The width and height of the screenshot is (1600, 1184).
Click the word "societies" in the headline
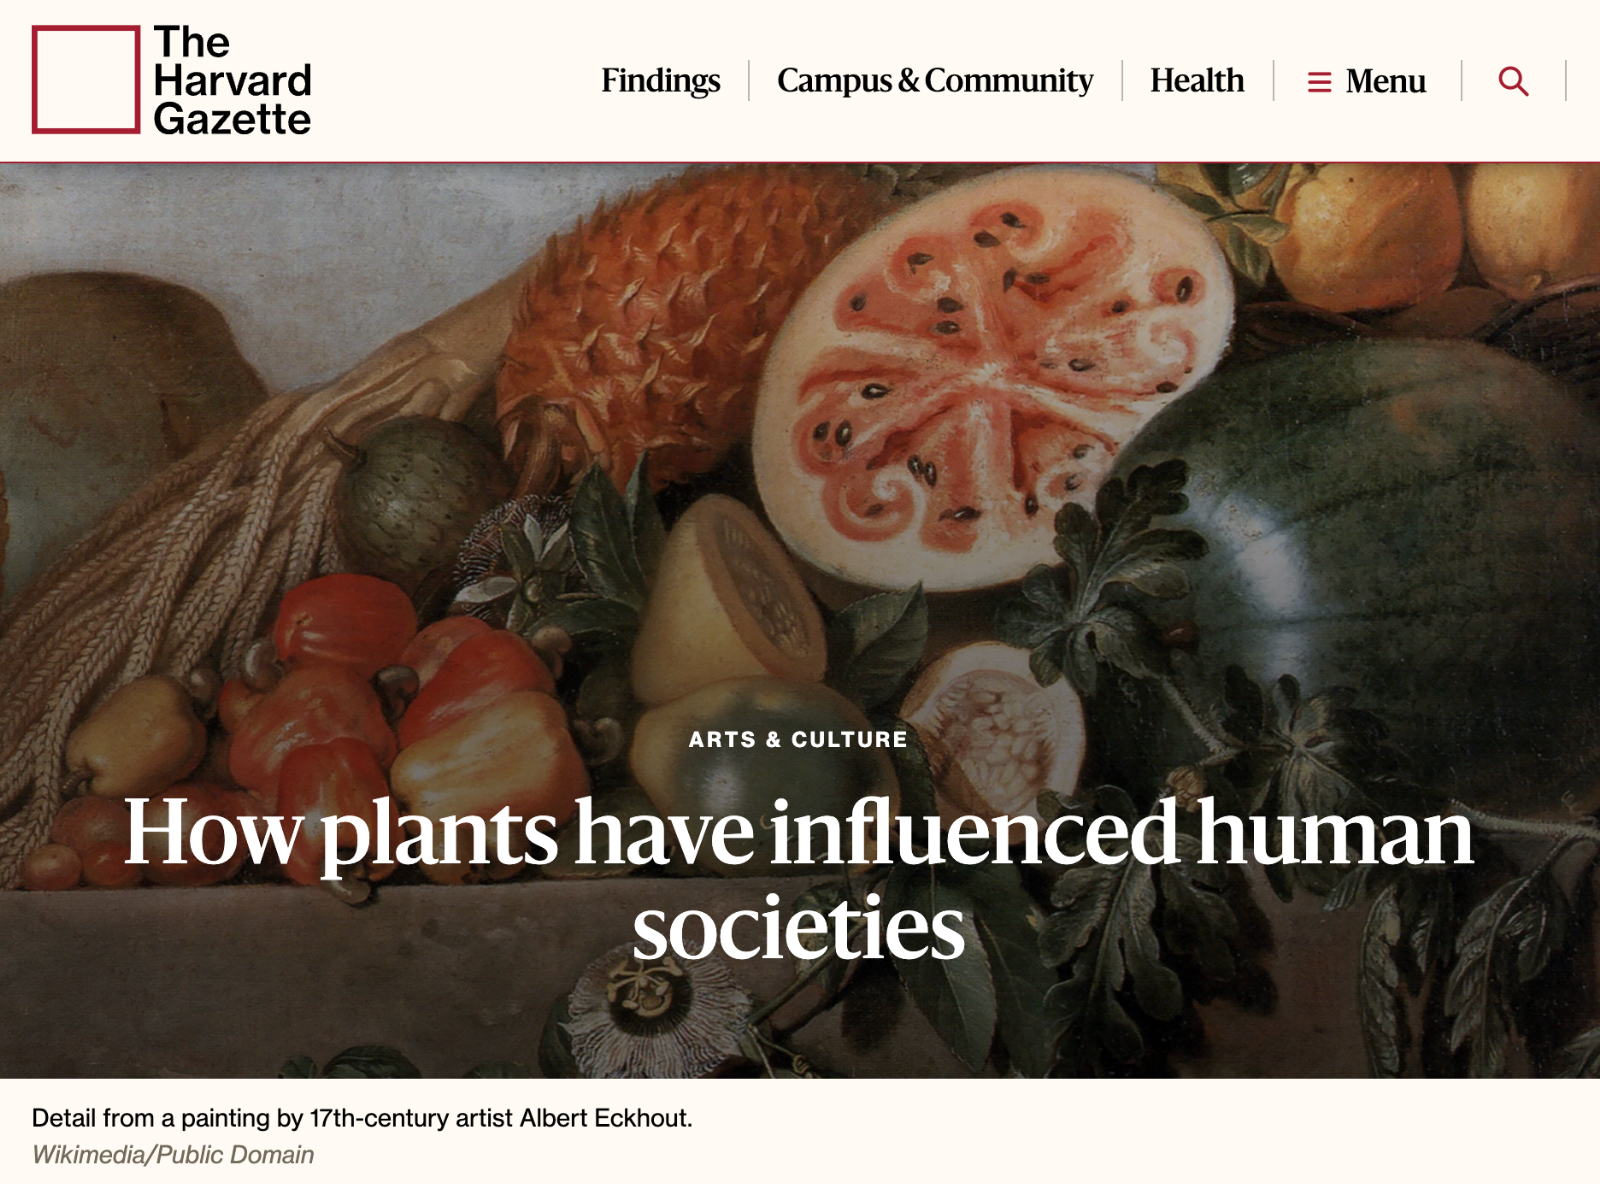(x=798, y=928)
